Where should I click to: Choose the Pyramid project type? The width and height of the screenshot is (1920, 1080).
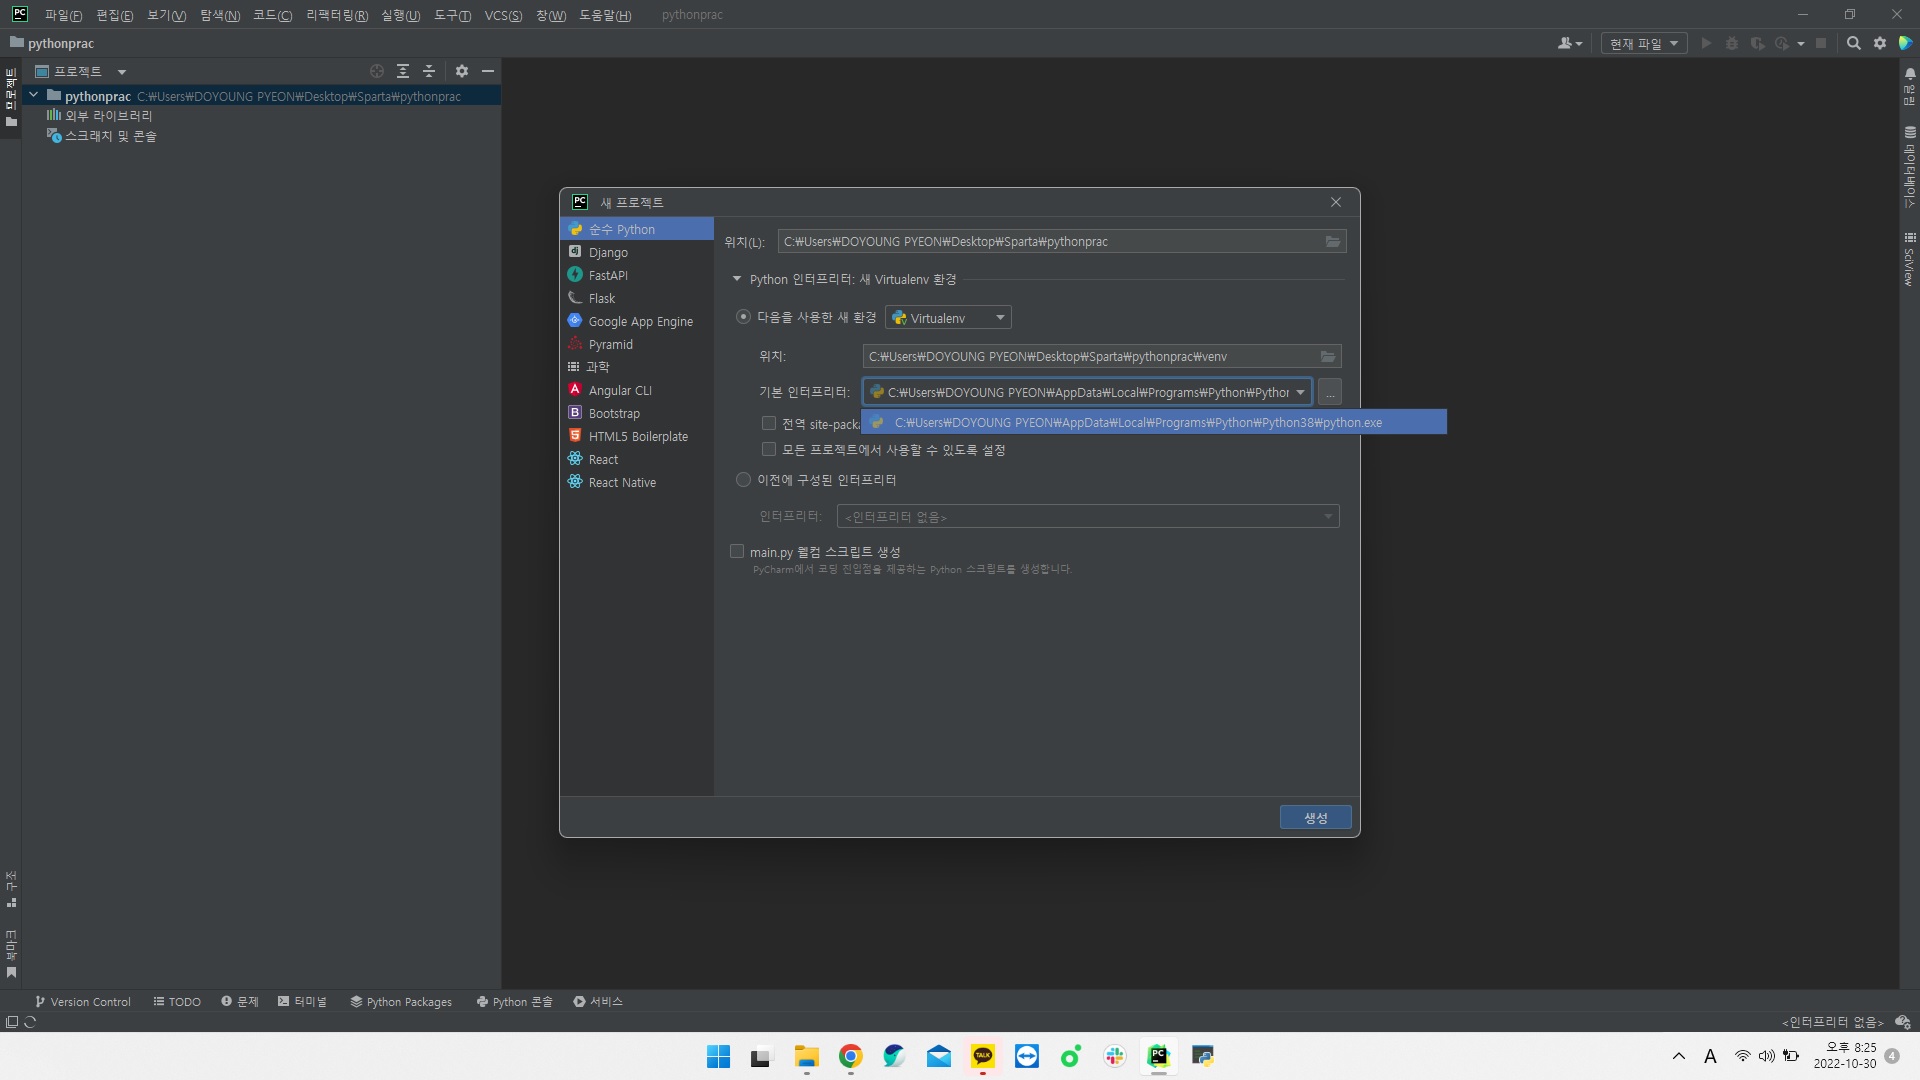(637, 344)
